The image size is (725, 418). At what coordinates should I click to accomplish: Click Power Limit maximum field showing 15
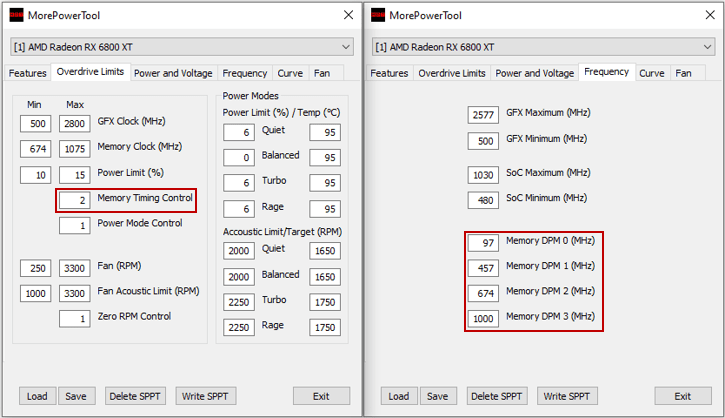click(74, 175)
